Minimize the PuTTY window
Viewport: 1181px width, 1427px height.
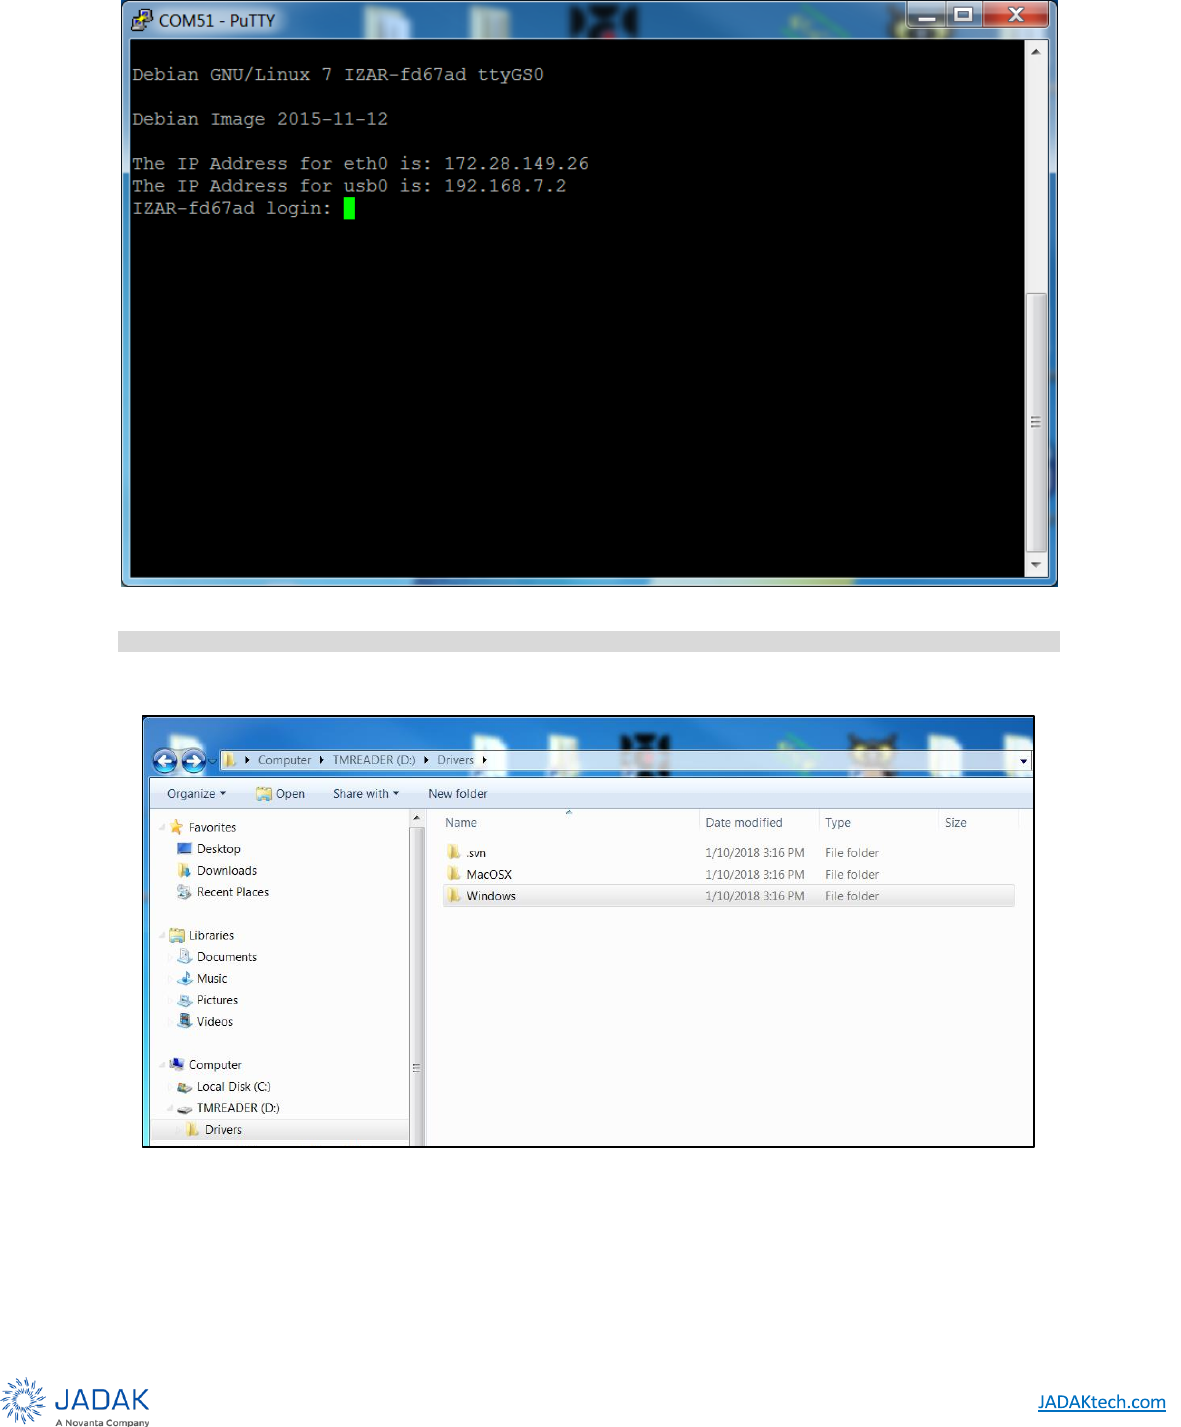point(927,14)
